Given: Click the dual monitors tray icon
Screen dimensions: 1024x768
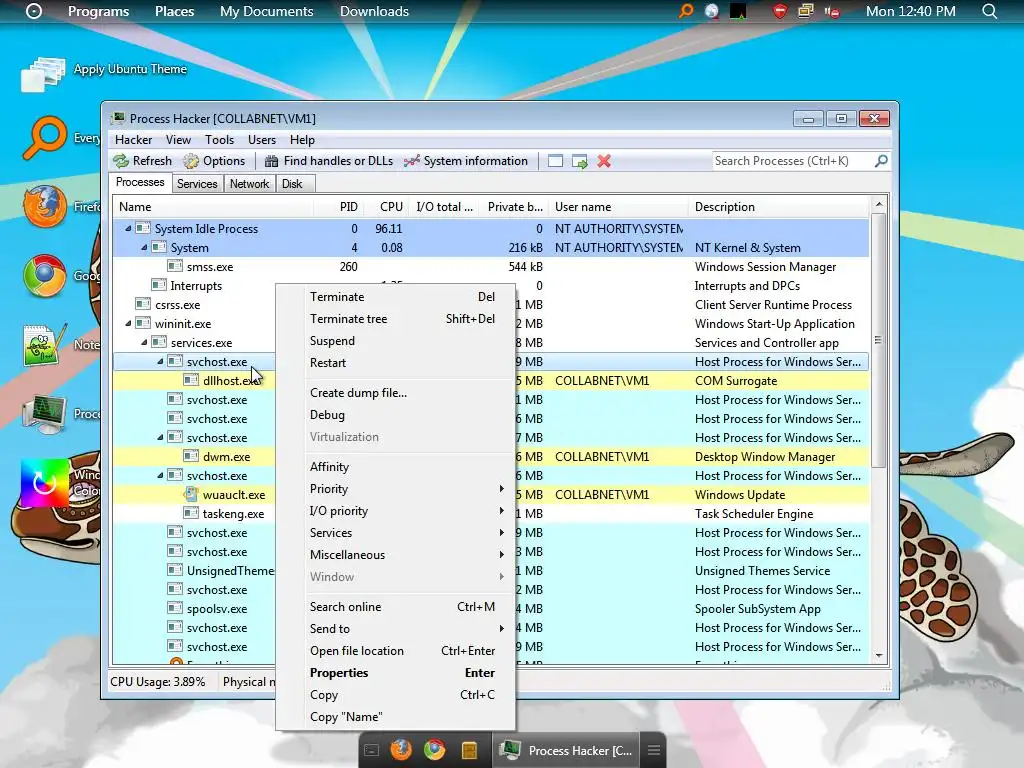Looking at the screenshot, I should [x=806, y=11].
